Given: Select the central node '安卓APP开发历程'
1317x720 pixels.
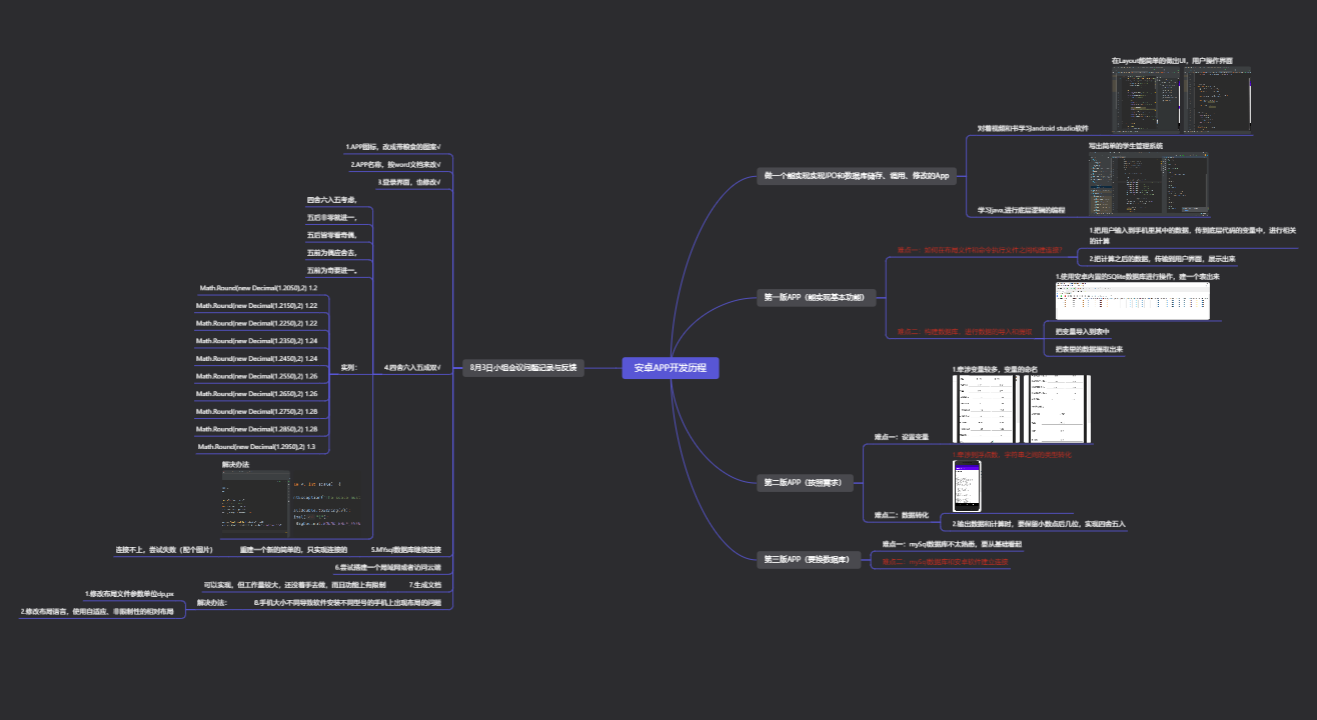Looking at the screenshot, I should point(670,368).
